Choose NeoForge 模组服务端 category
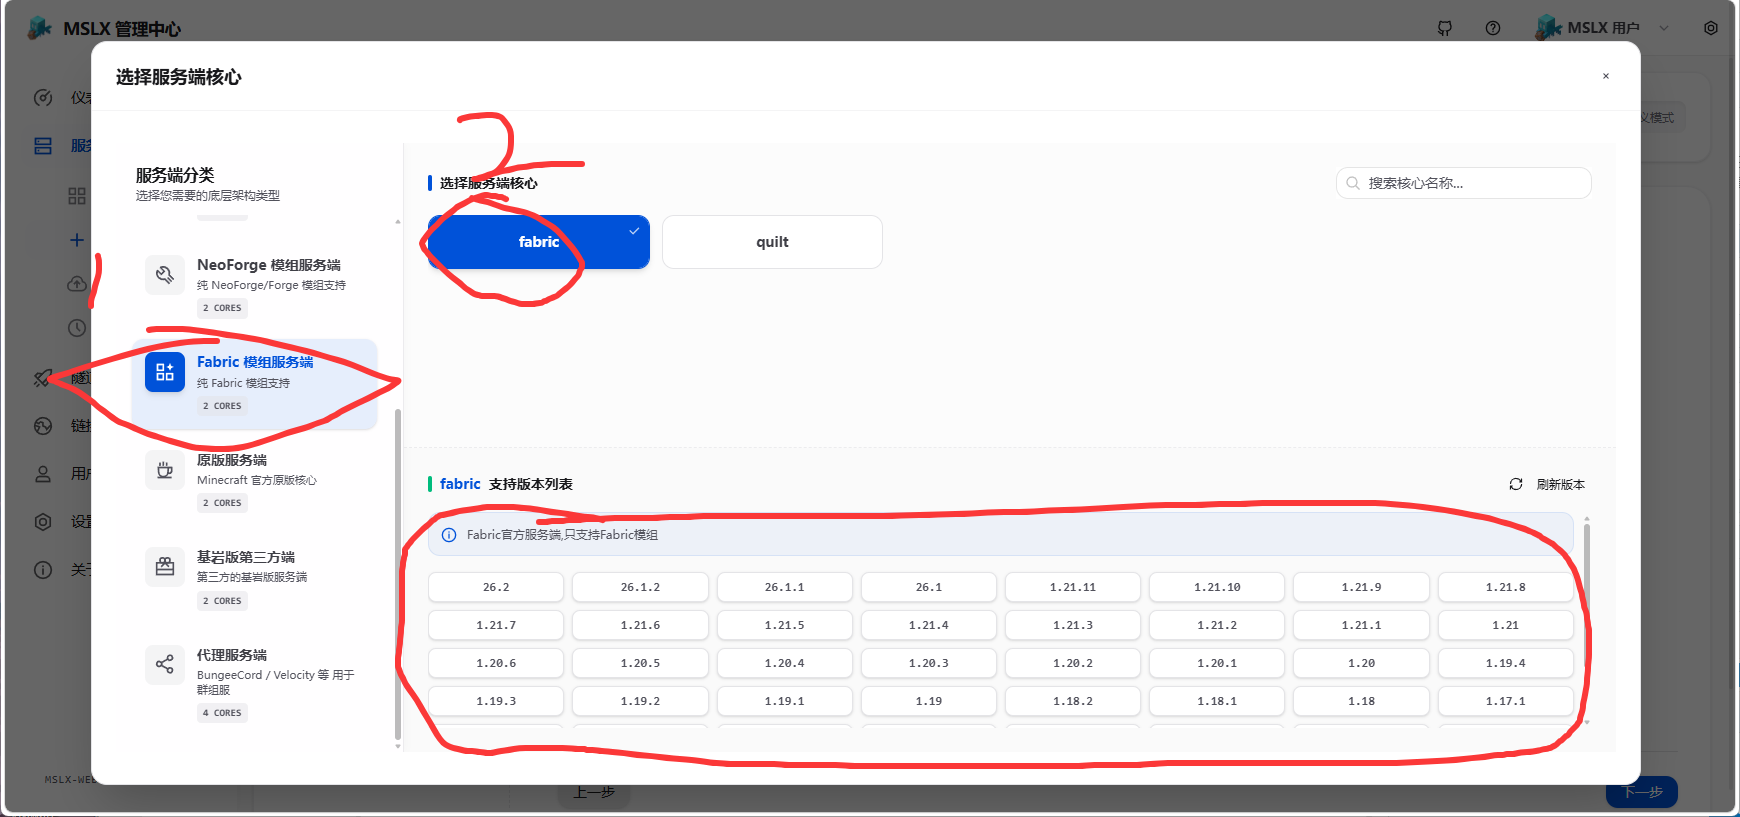1740x817 pixels. (255, 286)
